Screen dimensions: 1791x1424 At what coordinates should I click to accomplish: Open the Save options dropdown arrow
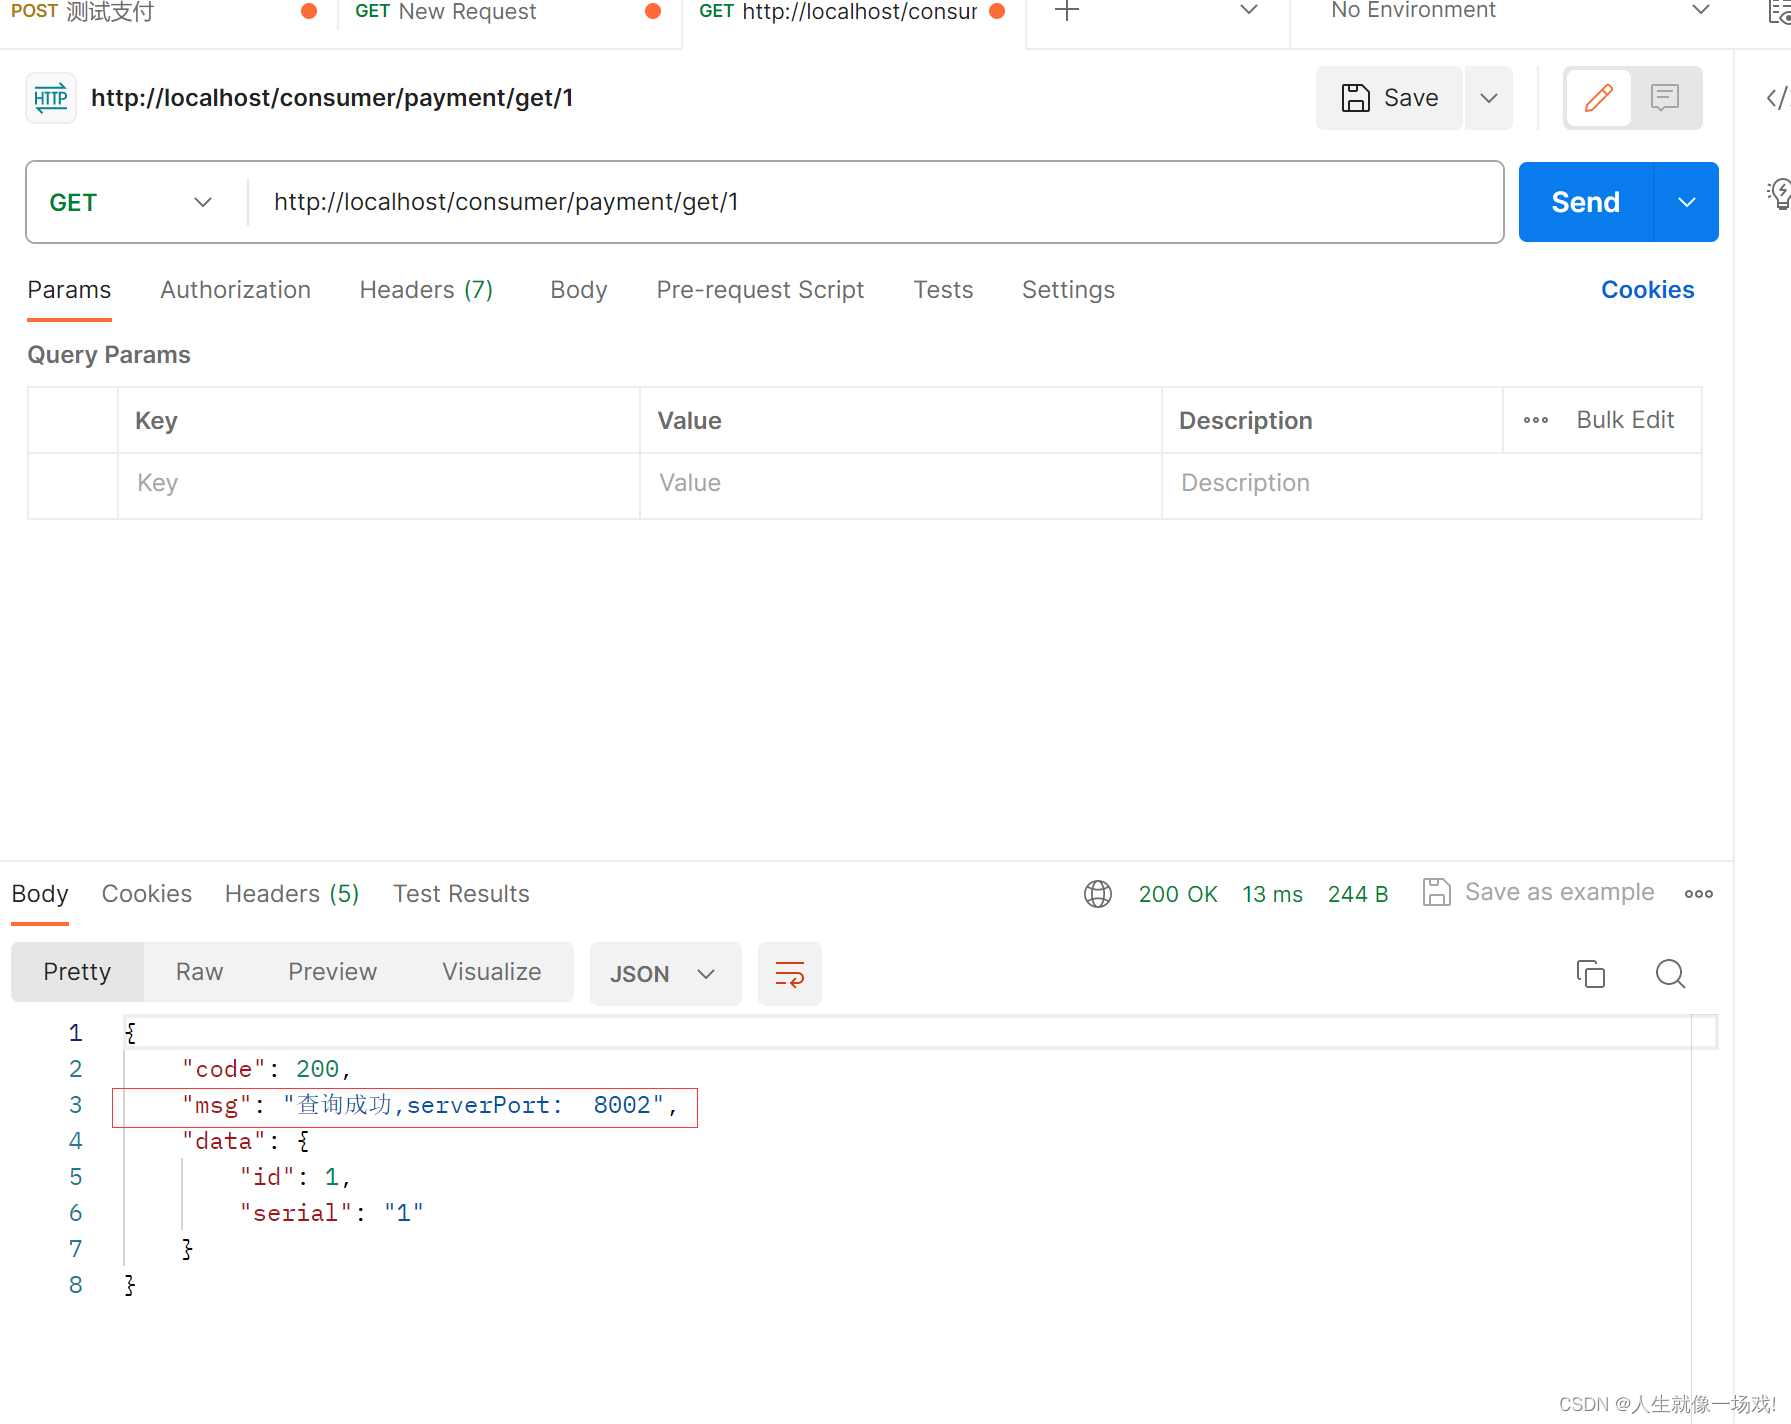click(x=1489, y=98)
